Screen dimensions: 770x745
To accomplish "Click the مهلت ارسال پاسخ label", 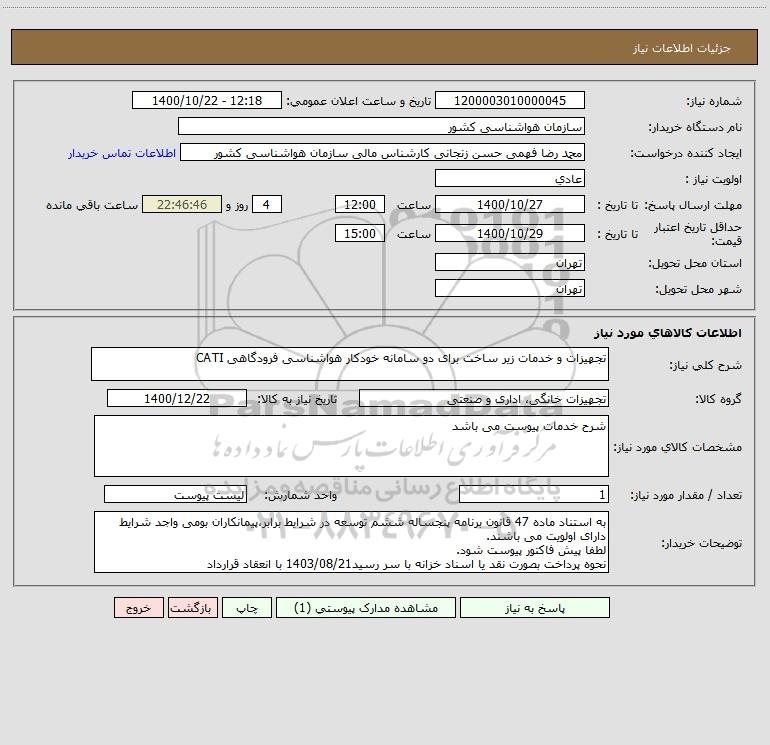I will [x=693, y=205].
